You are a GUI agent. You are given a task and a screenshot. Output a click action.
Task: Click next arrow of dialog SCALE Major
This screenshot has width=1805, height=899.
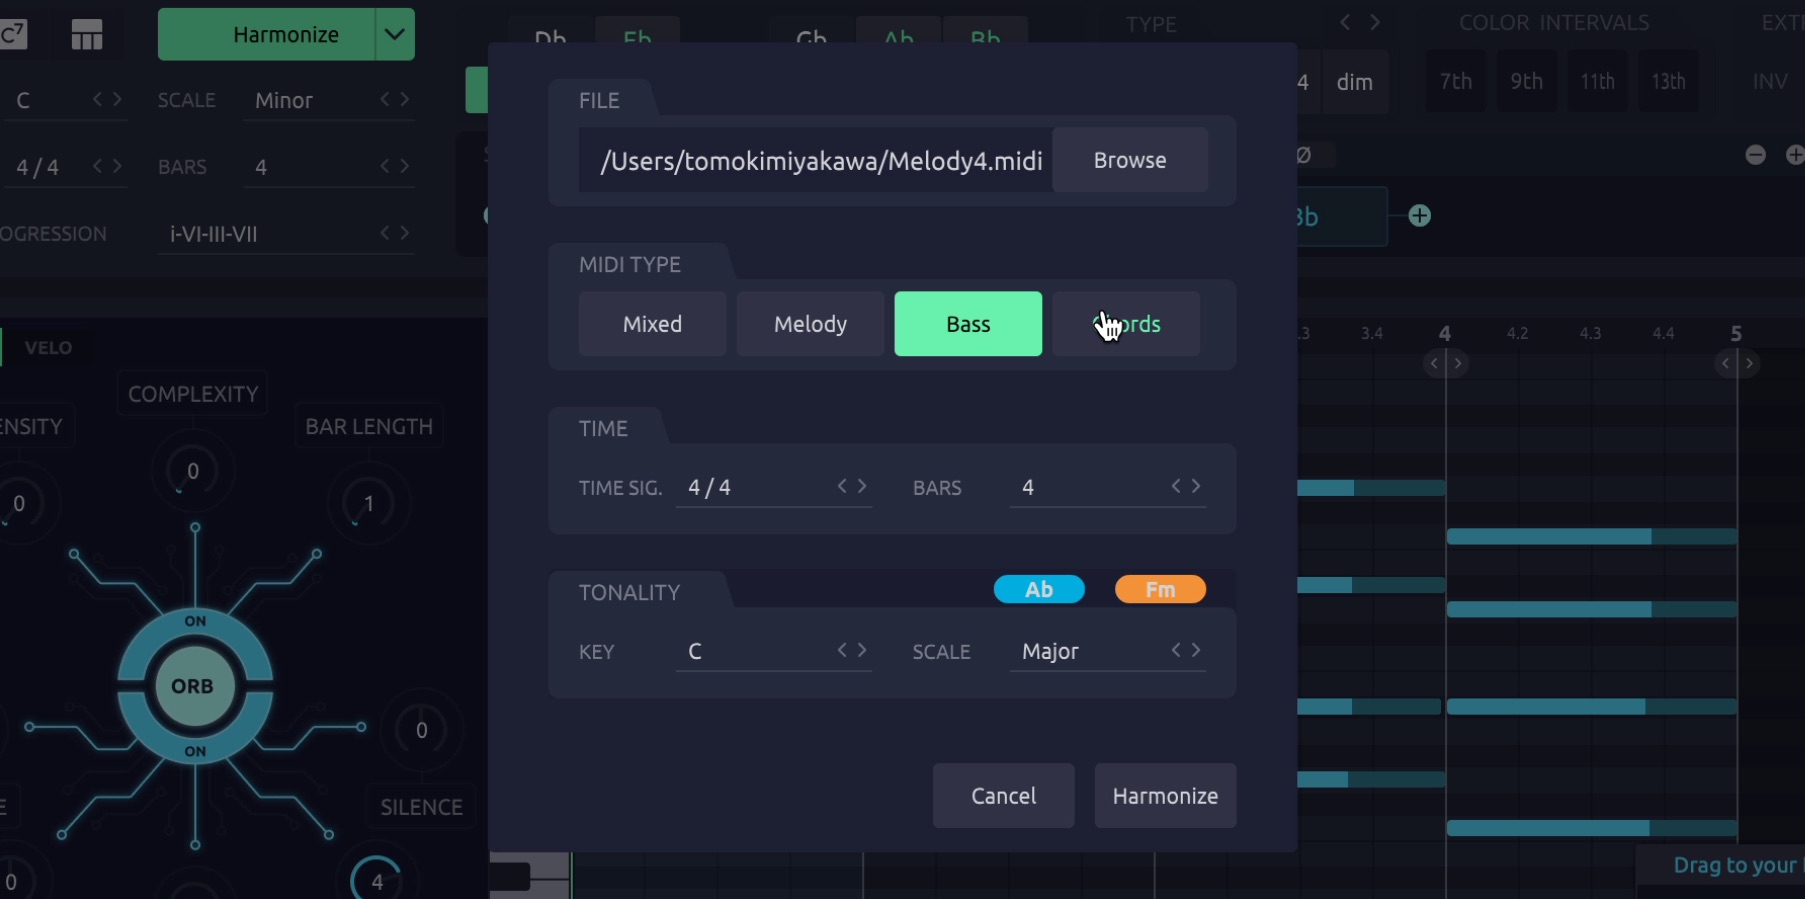pyautogui.click(x=1196, y=650)
